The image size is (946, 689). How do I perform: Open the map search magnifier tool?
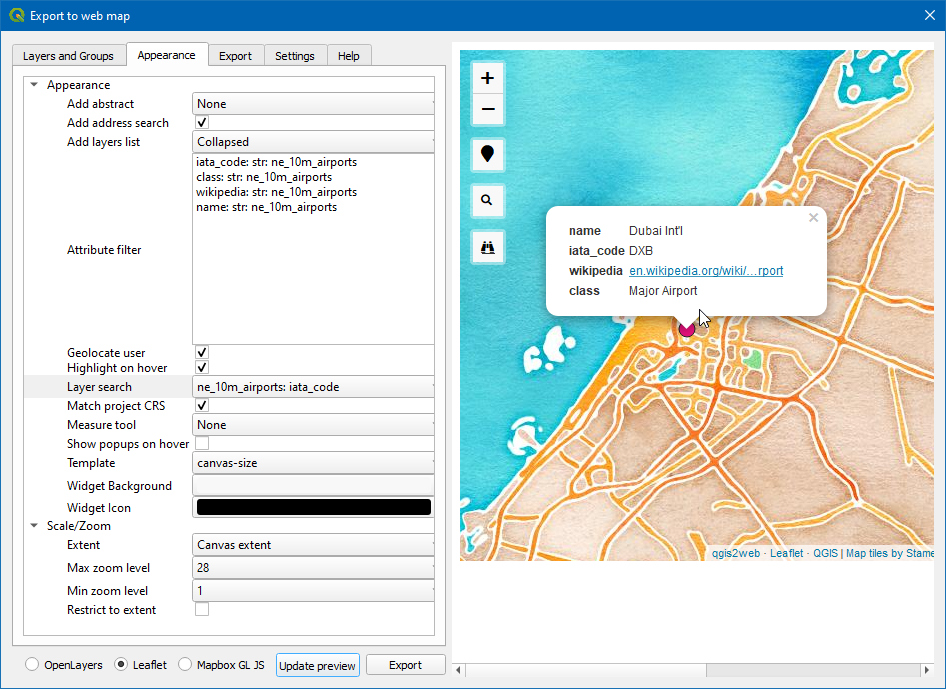[x=487, y=201]
